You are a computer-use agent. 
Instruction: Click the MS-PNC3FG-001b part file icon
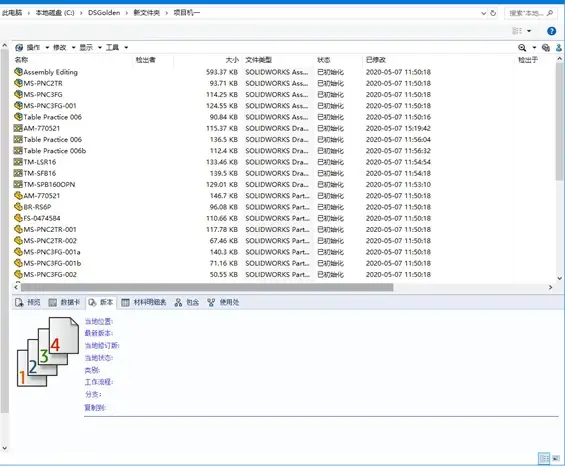pos(18,263)
